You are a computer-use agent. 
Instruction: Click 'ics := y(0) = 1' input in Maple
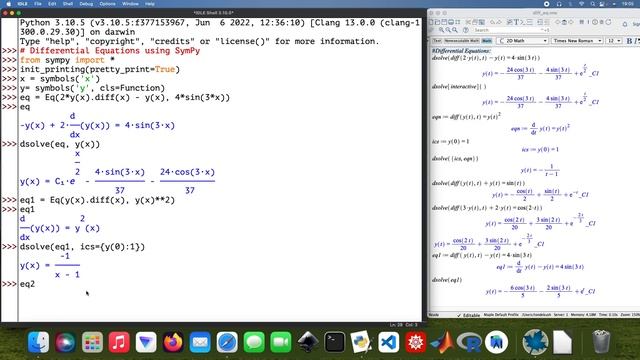(450, 142)
